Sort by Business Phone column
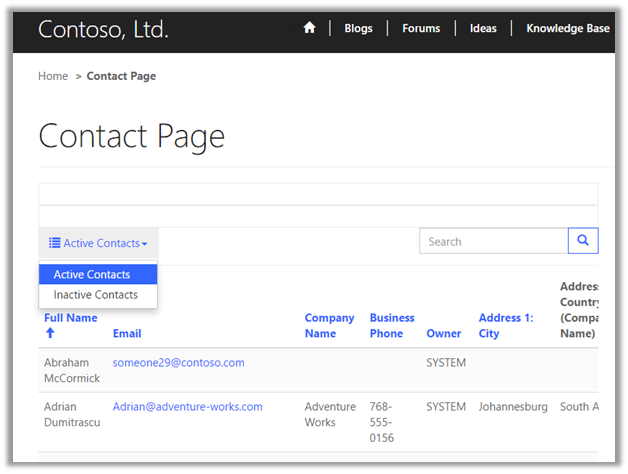 391,325
